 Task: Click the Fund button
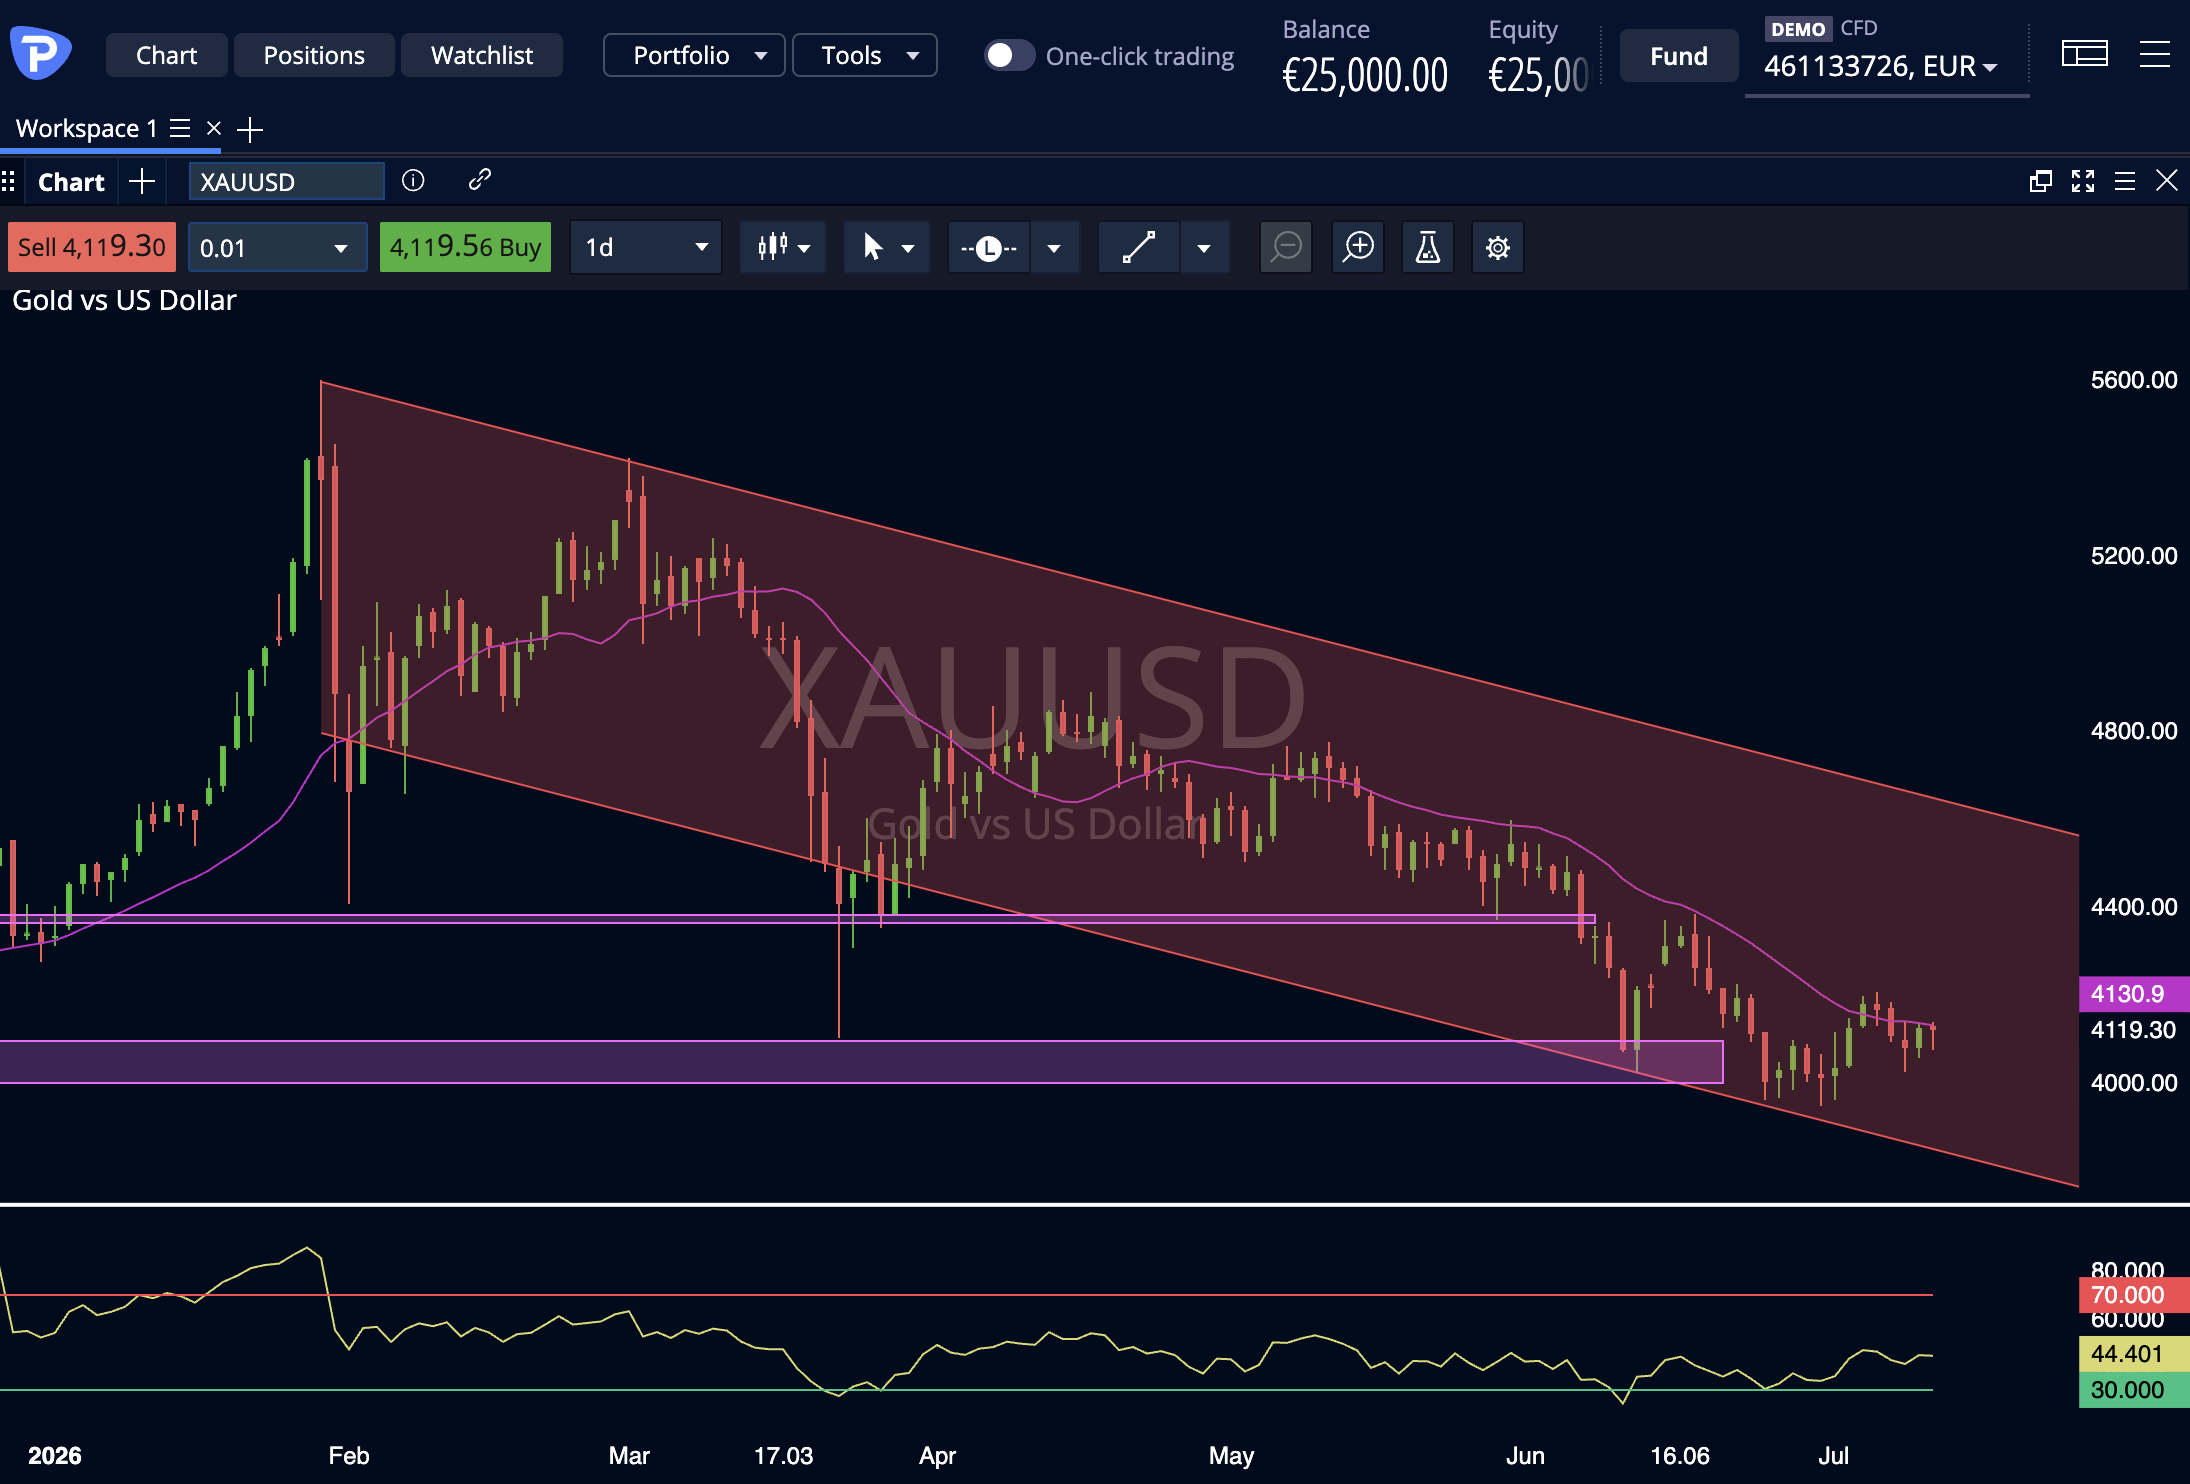[x=1679, y=56]
